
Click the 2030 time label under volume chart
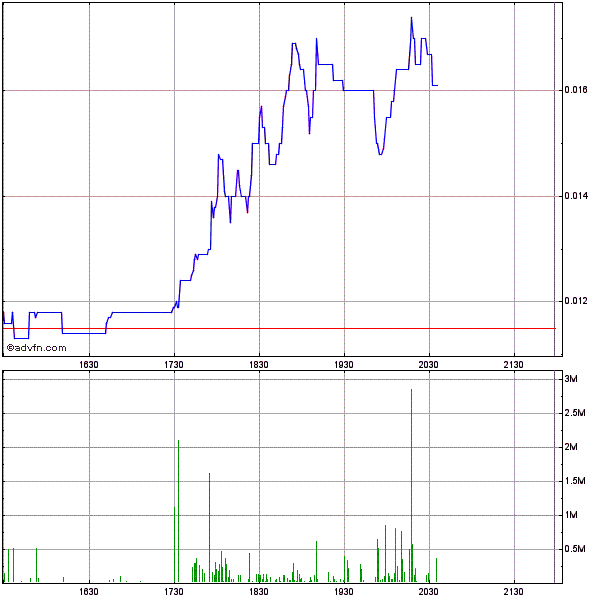(x=429, y=592)
